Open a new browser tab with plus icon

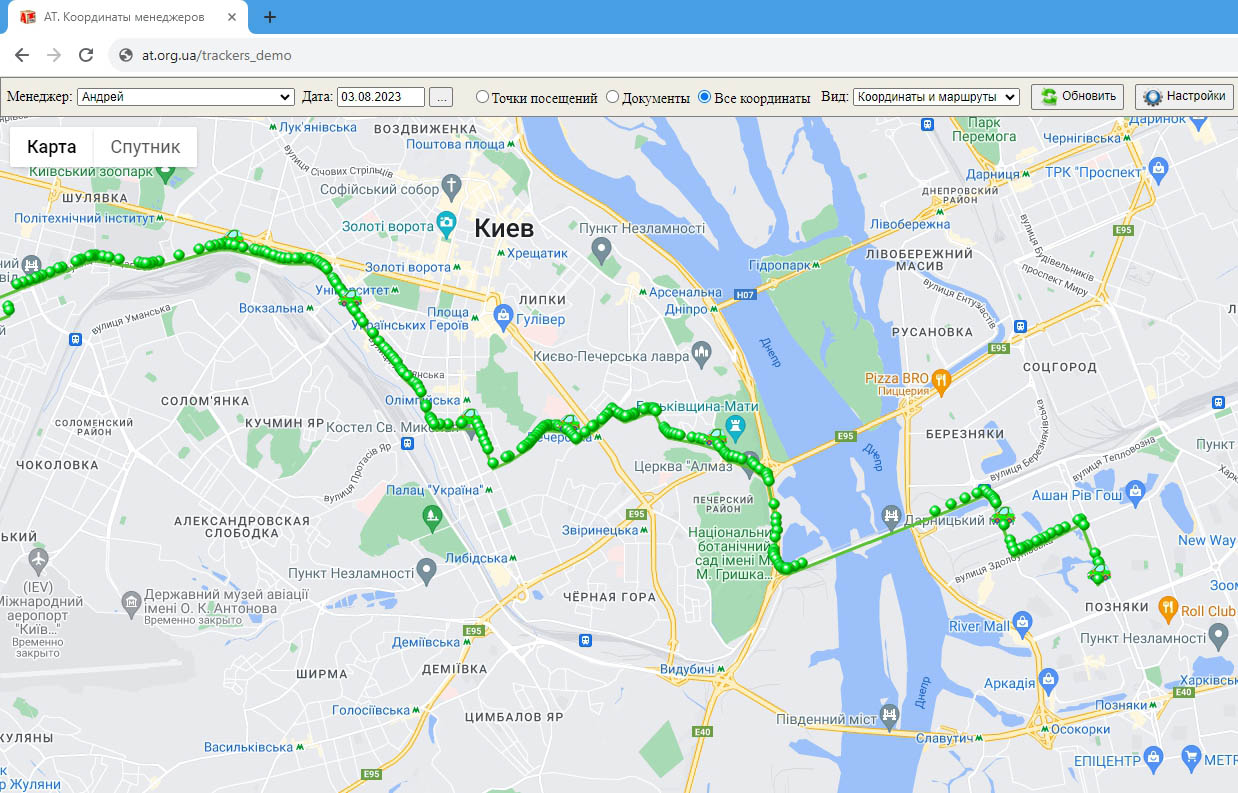pyautogui.click(x=269, y=17)
